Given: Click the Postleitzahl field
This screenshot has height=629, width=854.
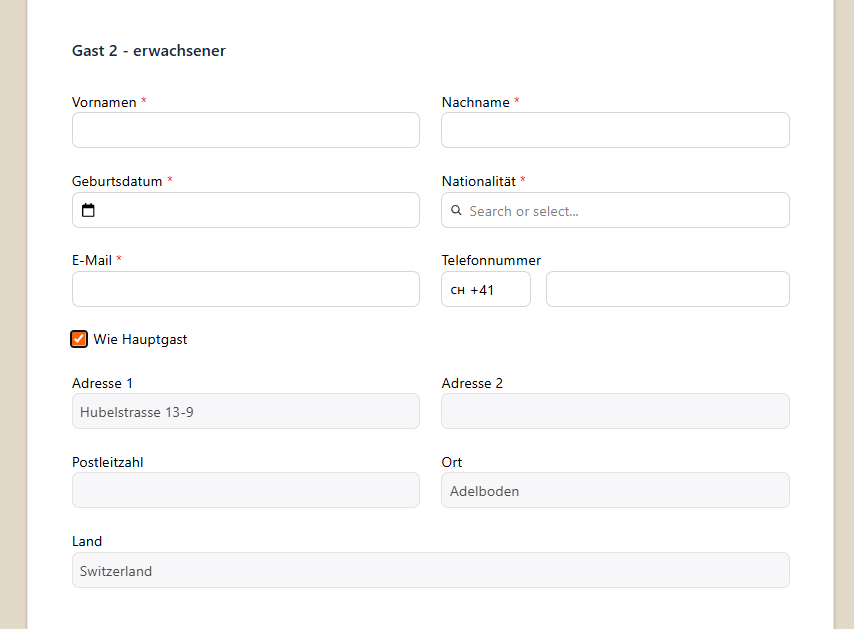Looking at the screenshot, I should tap(245, 490).
